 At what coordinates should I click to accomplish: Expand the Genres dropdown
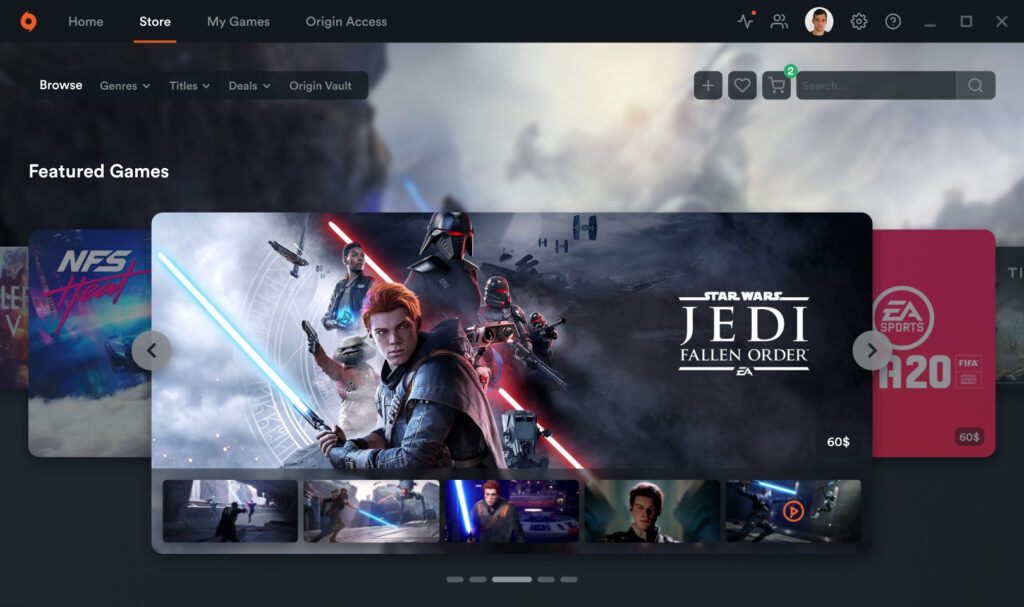(x=125, y=86)
